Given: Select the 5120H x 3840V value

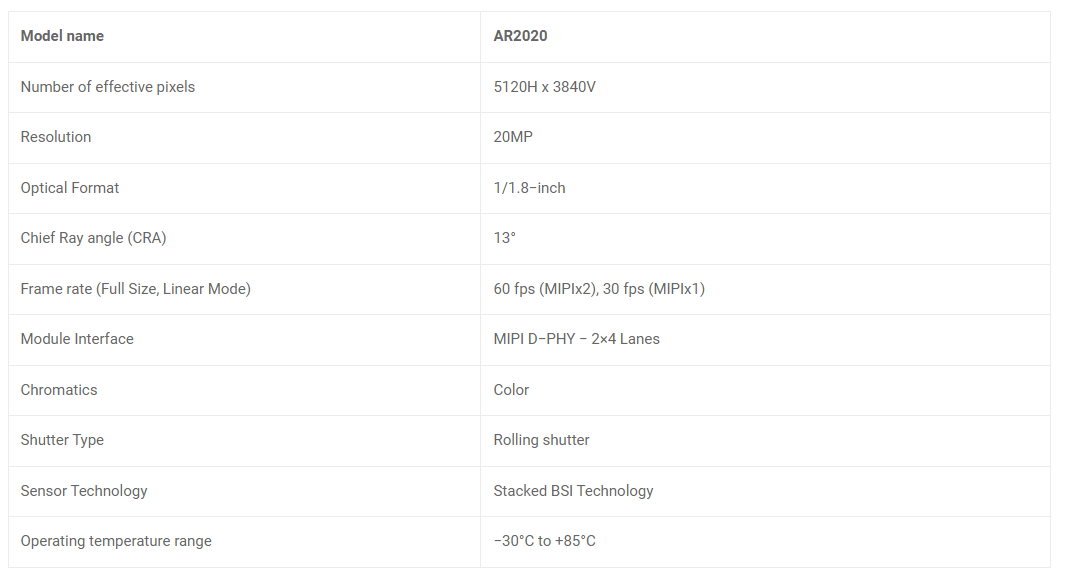Looking at the screenshot, I should coord(544,87).
